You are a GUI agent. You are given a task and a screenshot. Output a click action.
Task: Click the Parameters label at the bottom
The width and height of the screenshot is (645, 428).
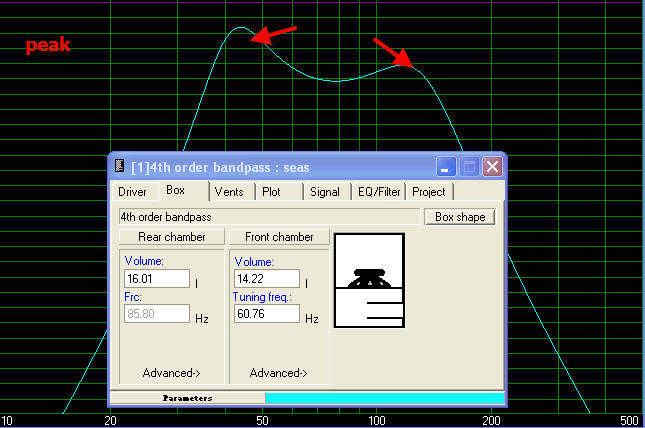(x=188, y=398)
